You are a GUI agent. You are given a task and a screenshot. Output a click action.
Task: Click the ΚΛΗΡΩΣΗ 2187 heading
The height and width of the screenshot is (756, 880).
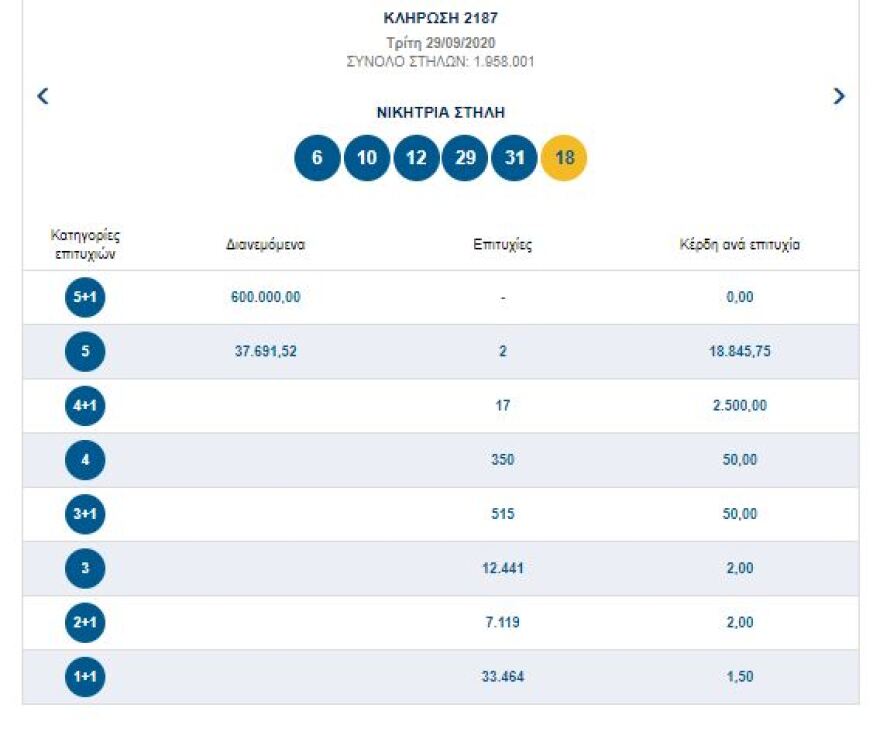[x=440, y=18]
